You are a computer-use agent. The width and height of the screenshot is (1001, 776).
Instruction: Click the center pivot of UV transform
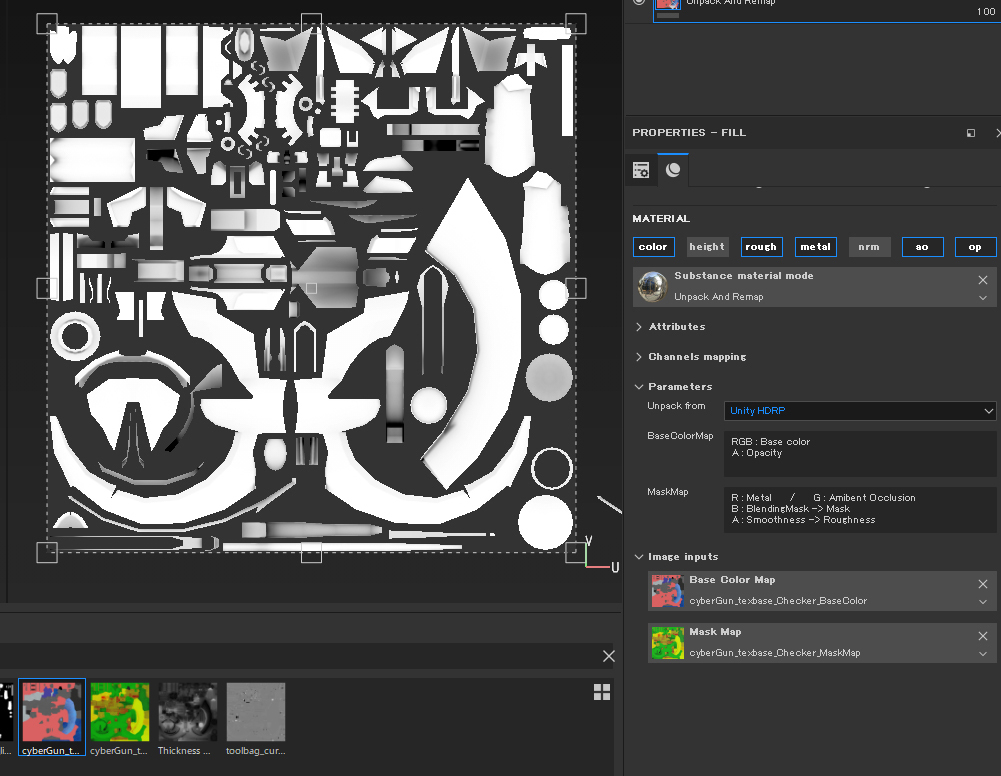pyautogui.click(x=311, y=288)
